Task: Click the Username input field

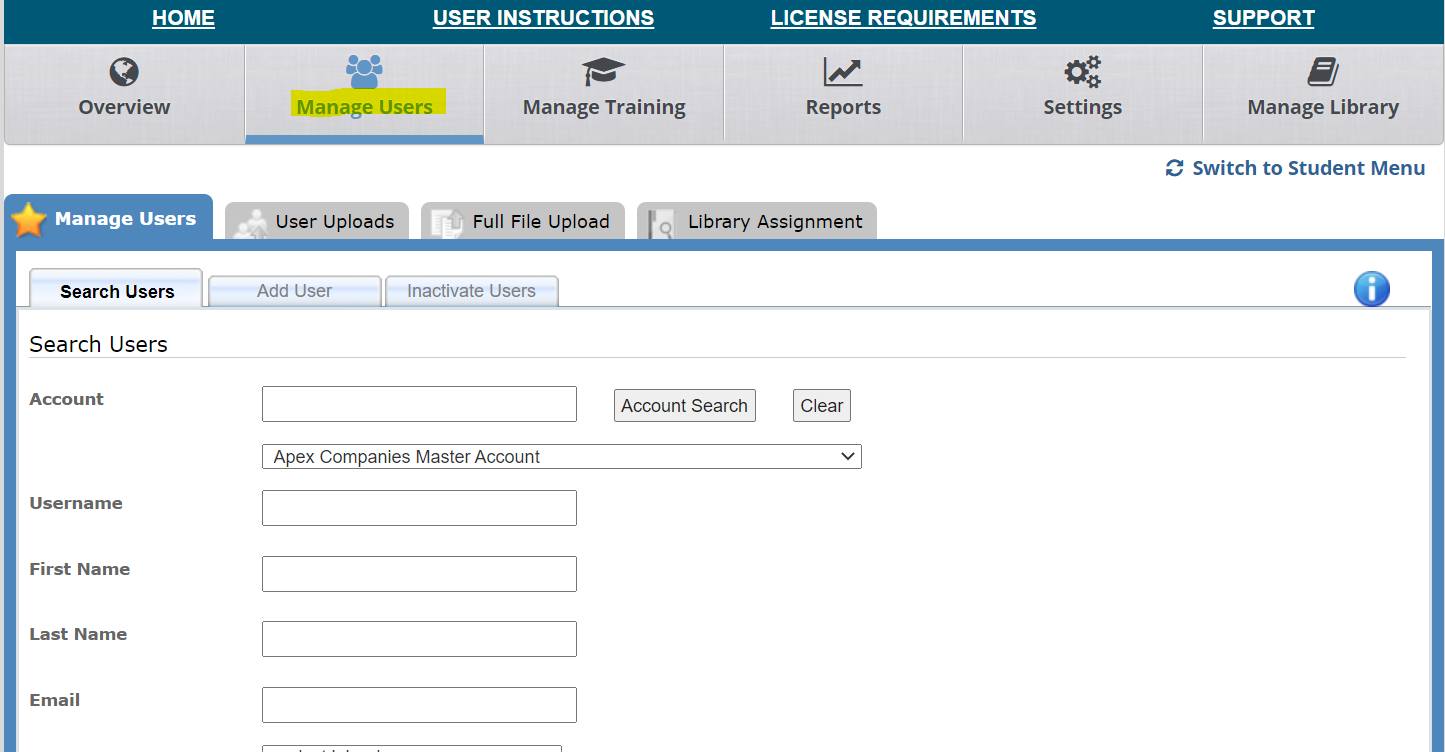Action: point(419,508)
